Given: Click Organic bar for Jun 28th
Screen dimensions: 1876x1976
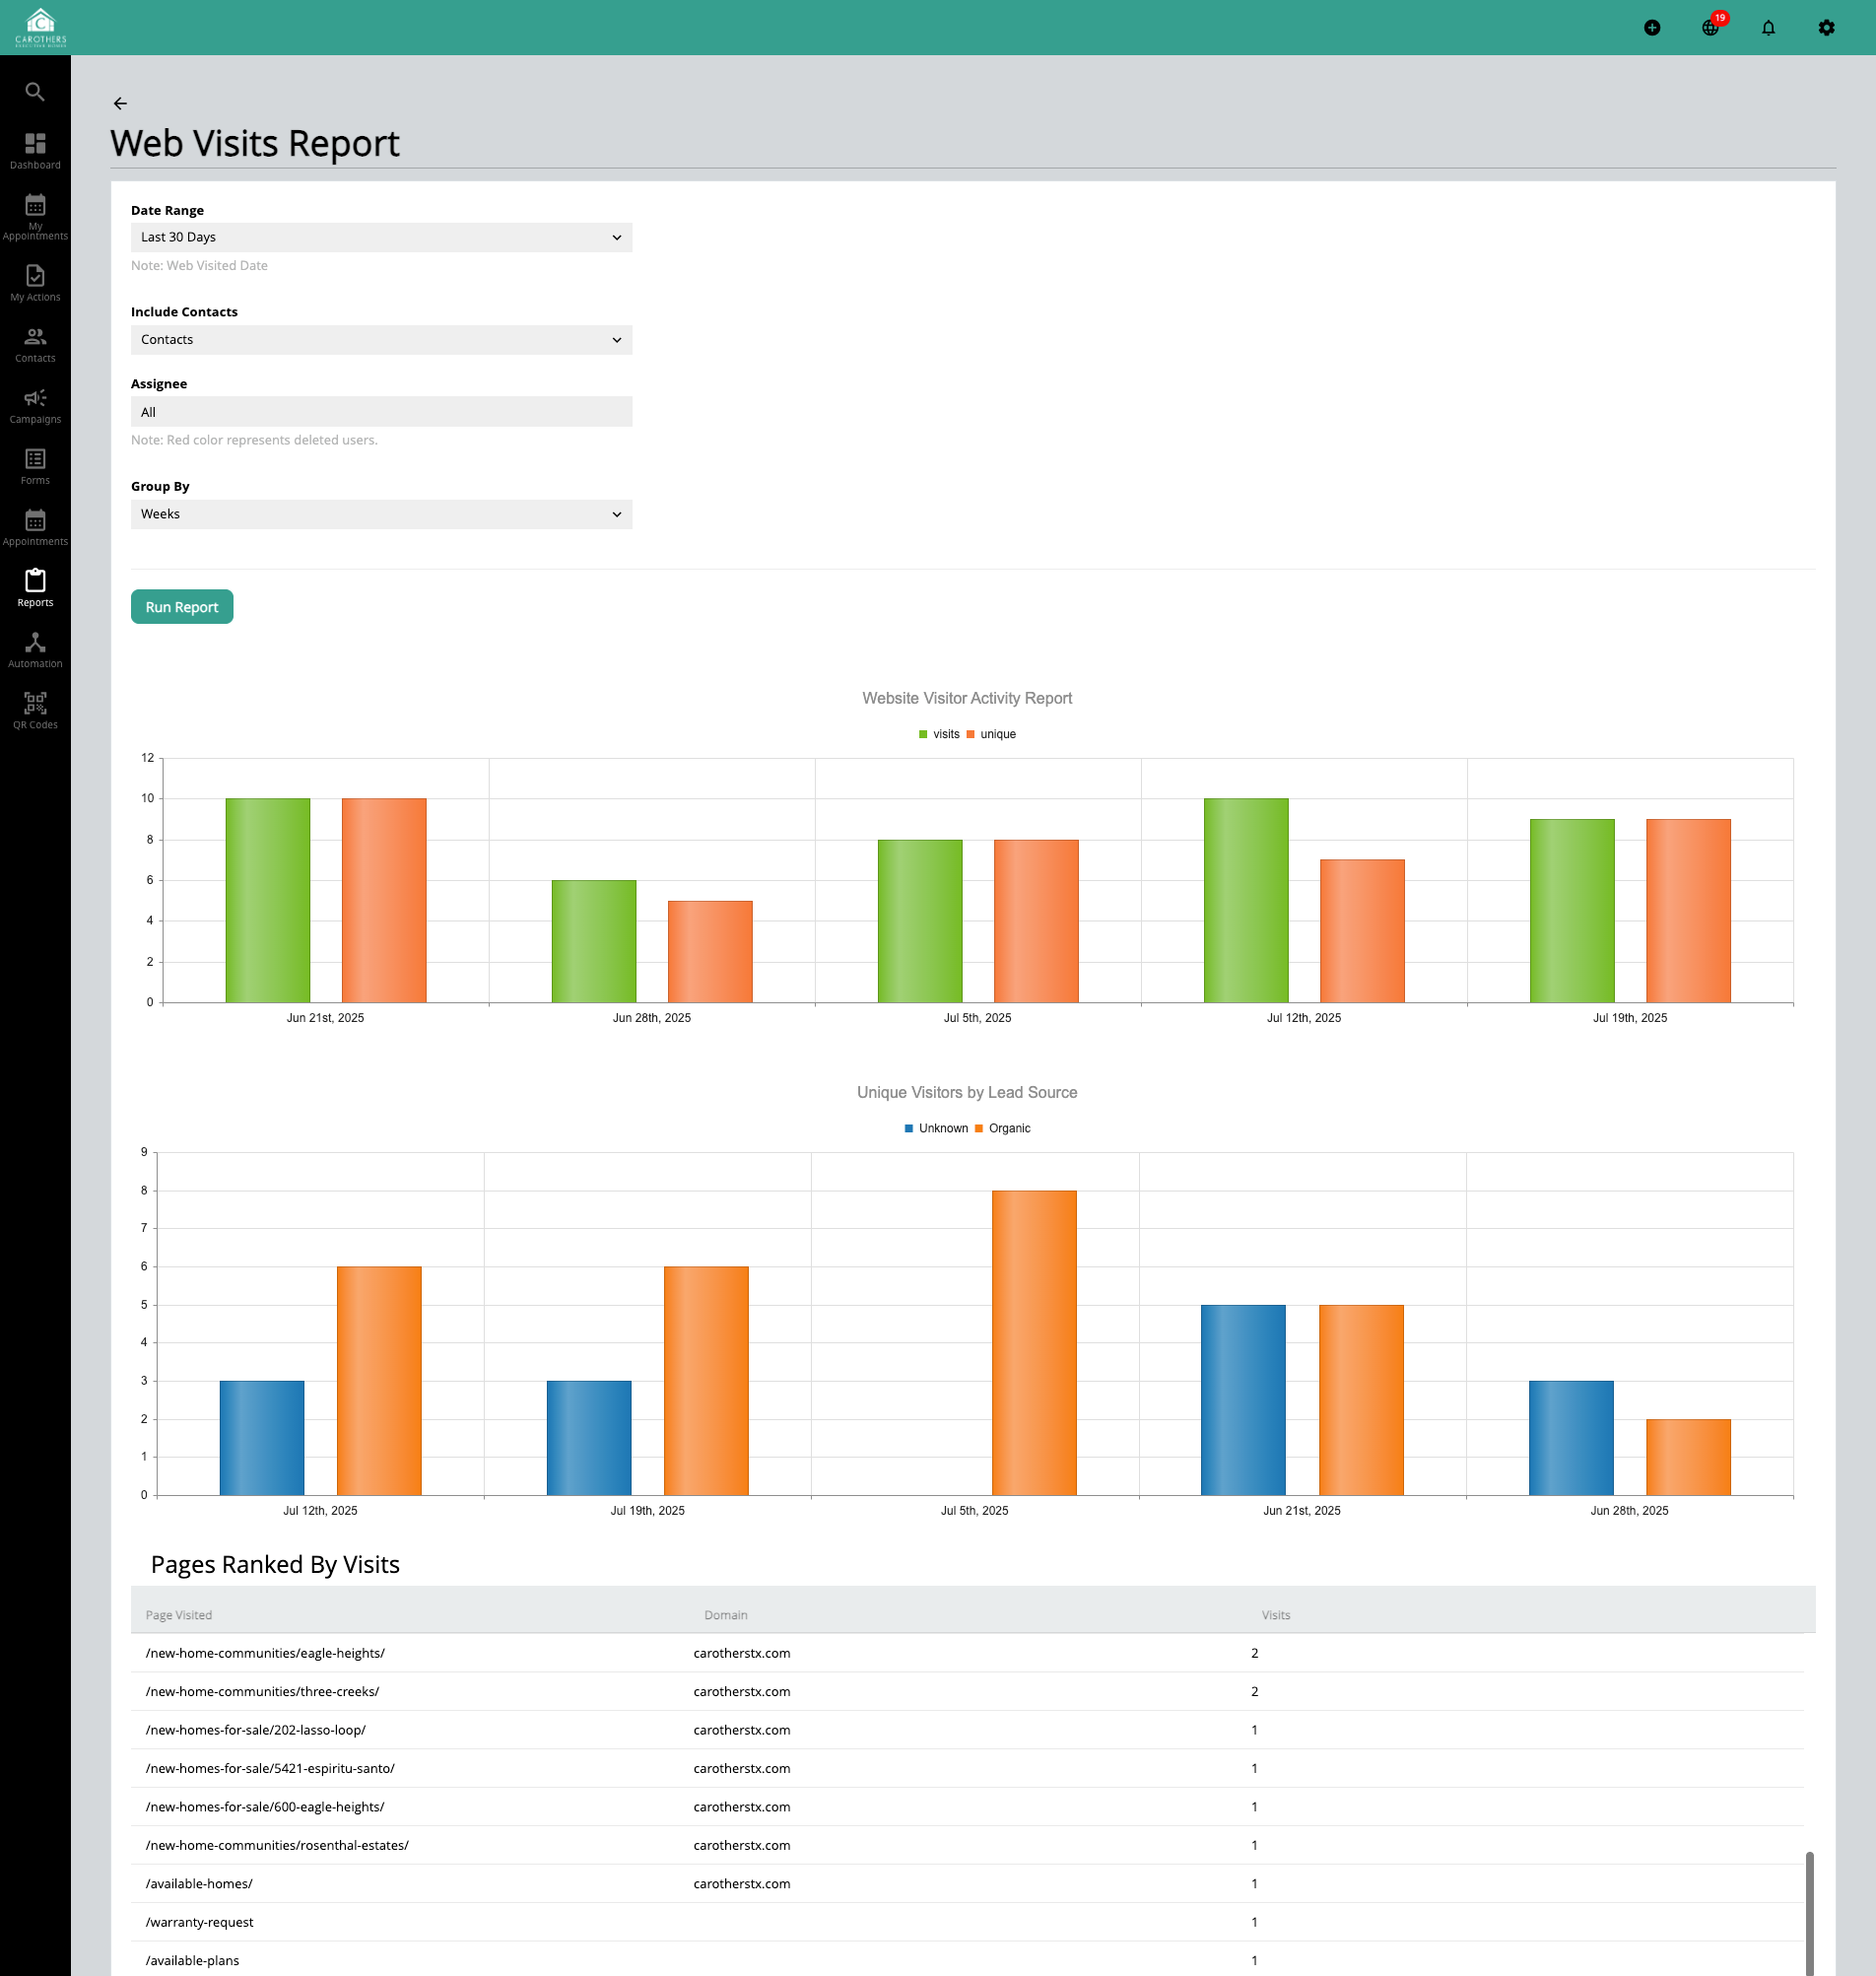Looking at the screenshot, I should click(1688, 1457).
